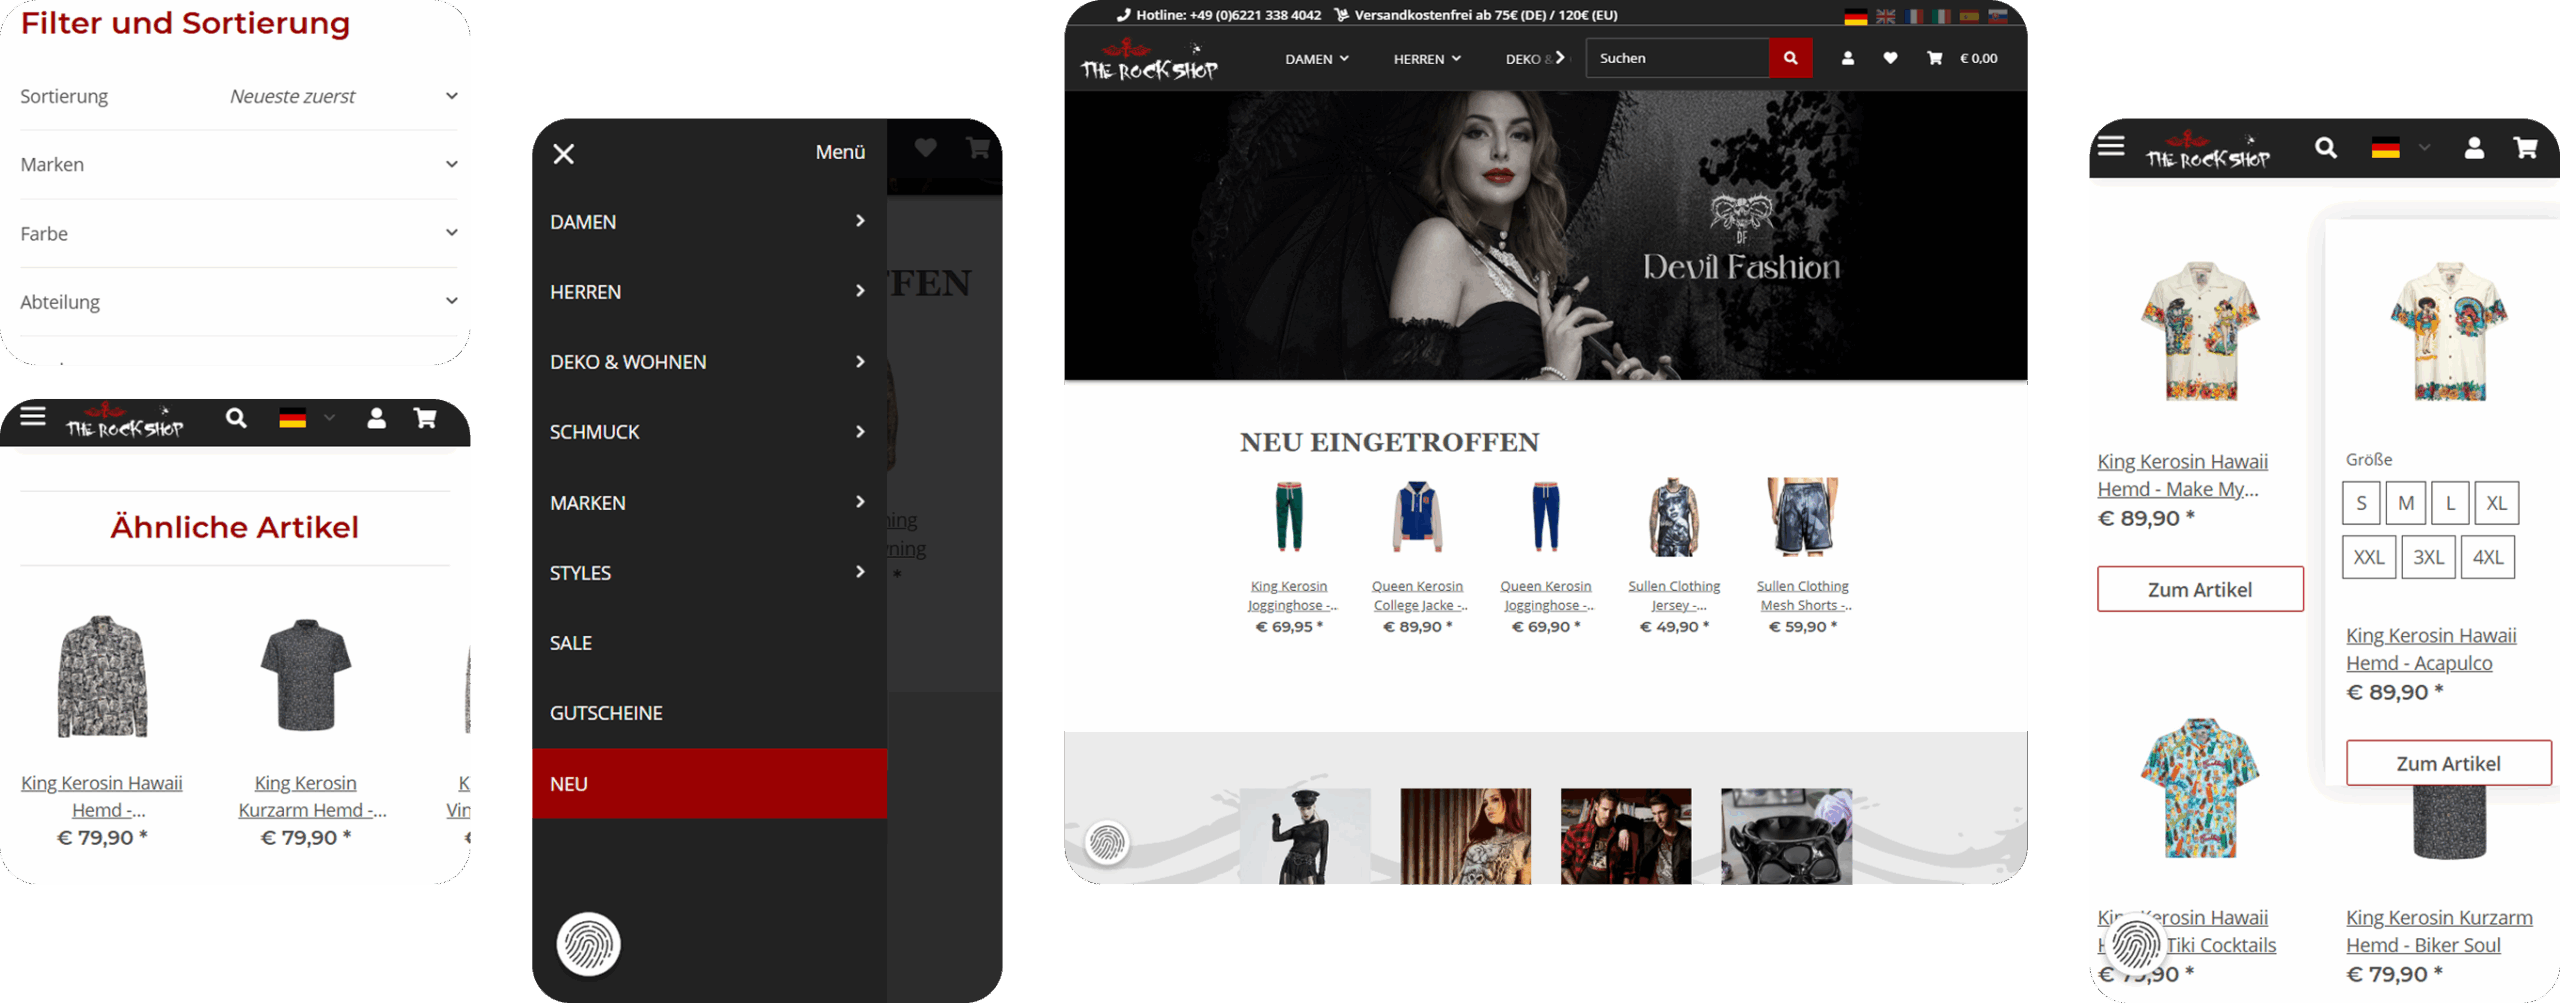The height and width of the screenshot is (1003, 2560).
Task: Open Sullen Clothing Mesh Shorts product link
Action: (x=1803, y=595)
